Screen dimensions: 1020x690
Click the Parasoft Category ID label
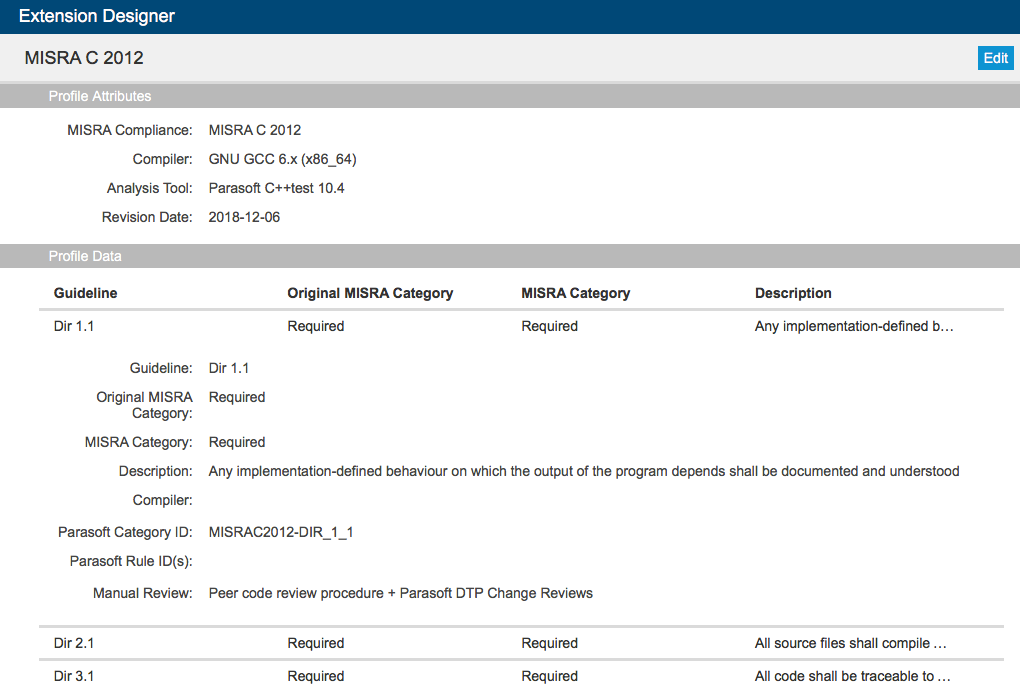[126, 533]
